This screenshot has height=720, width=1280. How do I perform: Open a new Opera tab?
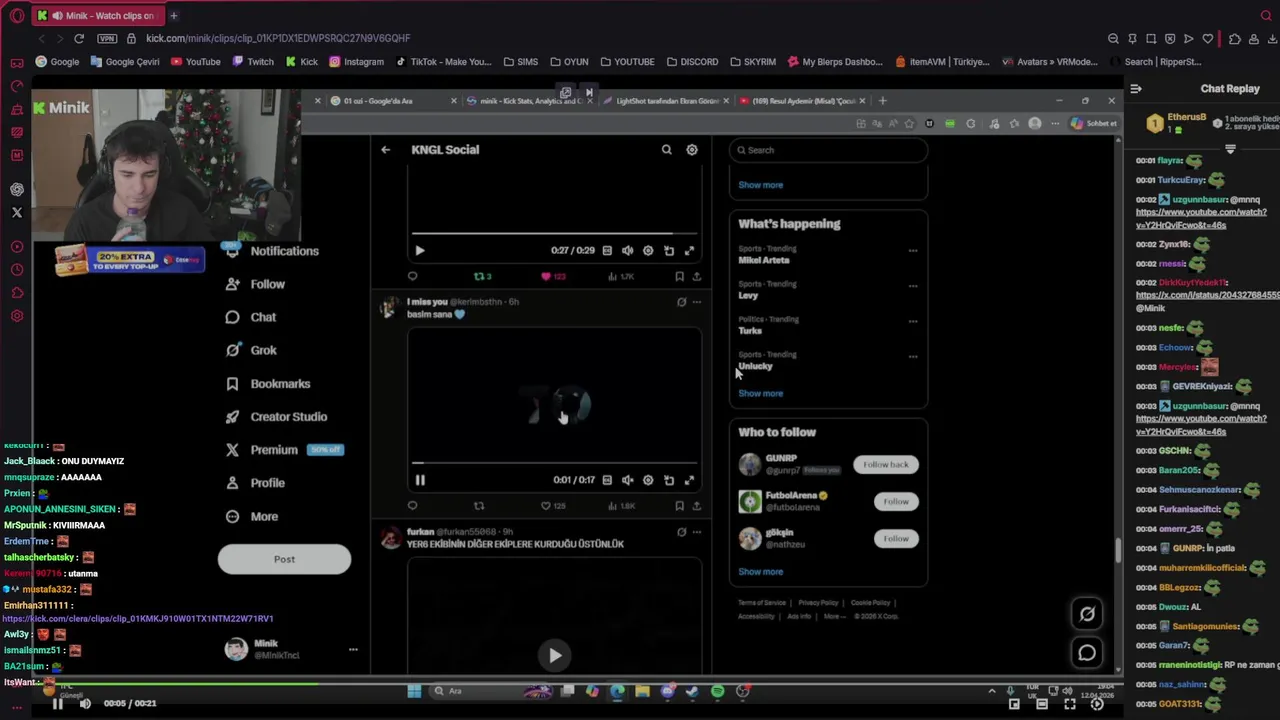click(173, 16)
